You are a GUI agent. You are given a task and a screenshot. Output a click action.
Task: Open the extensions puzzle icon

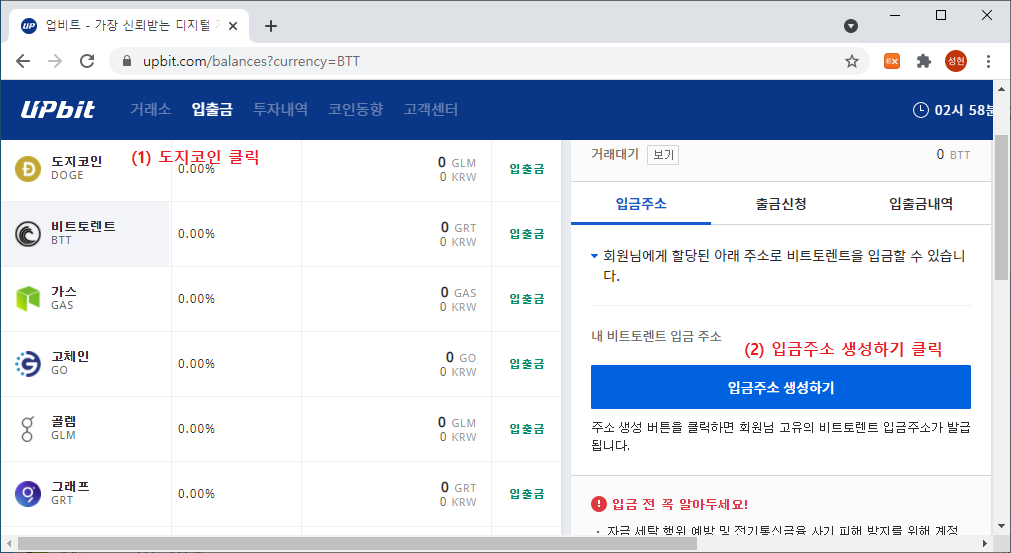[924, 61]
